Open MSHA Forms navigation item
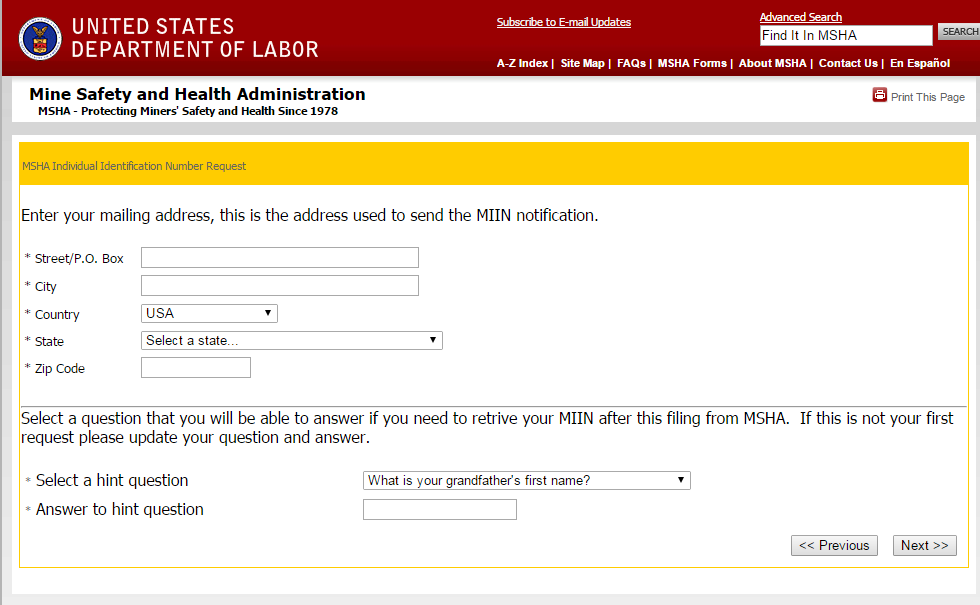This screenshot has height=605, width=980. click(692, 63)
